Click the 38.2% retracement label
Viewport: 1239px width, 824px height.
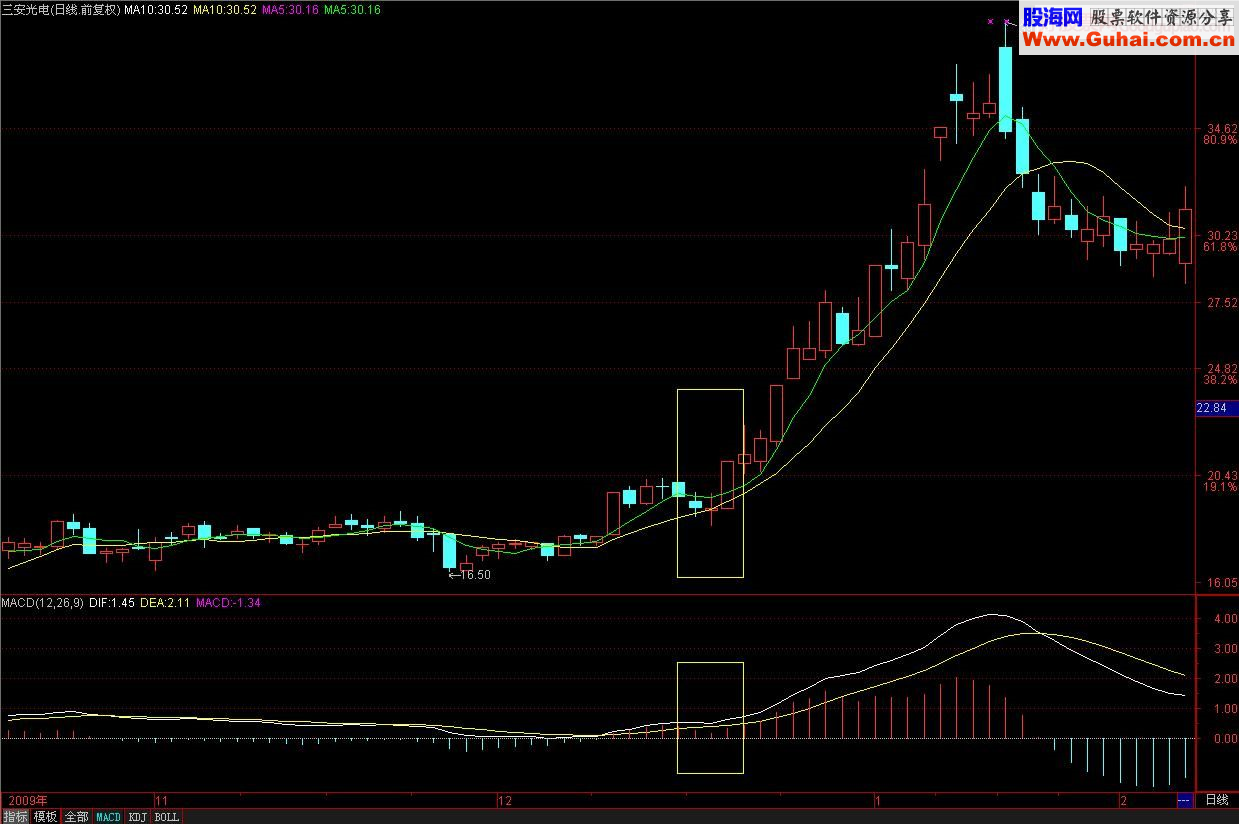(x=1220, y=380)
